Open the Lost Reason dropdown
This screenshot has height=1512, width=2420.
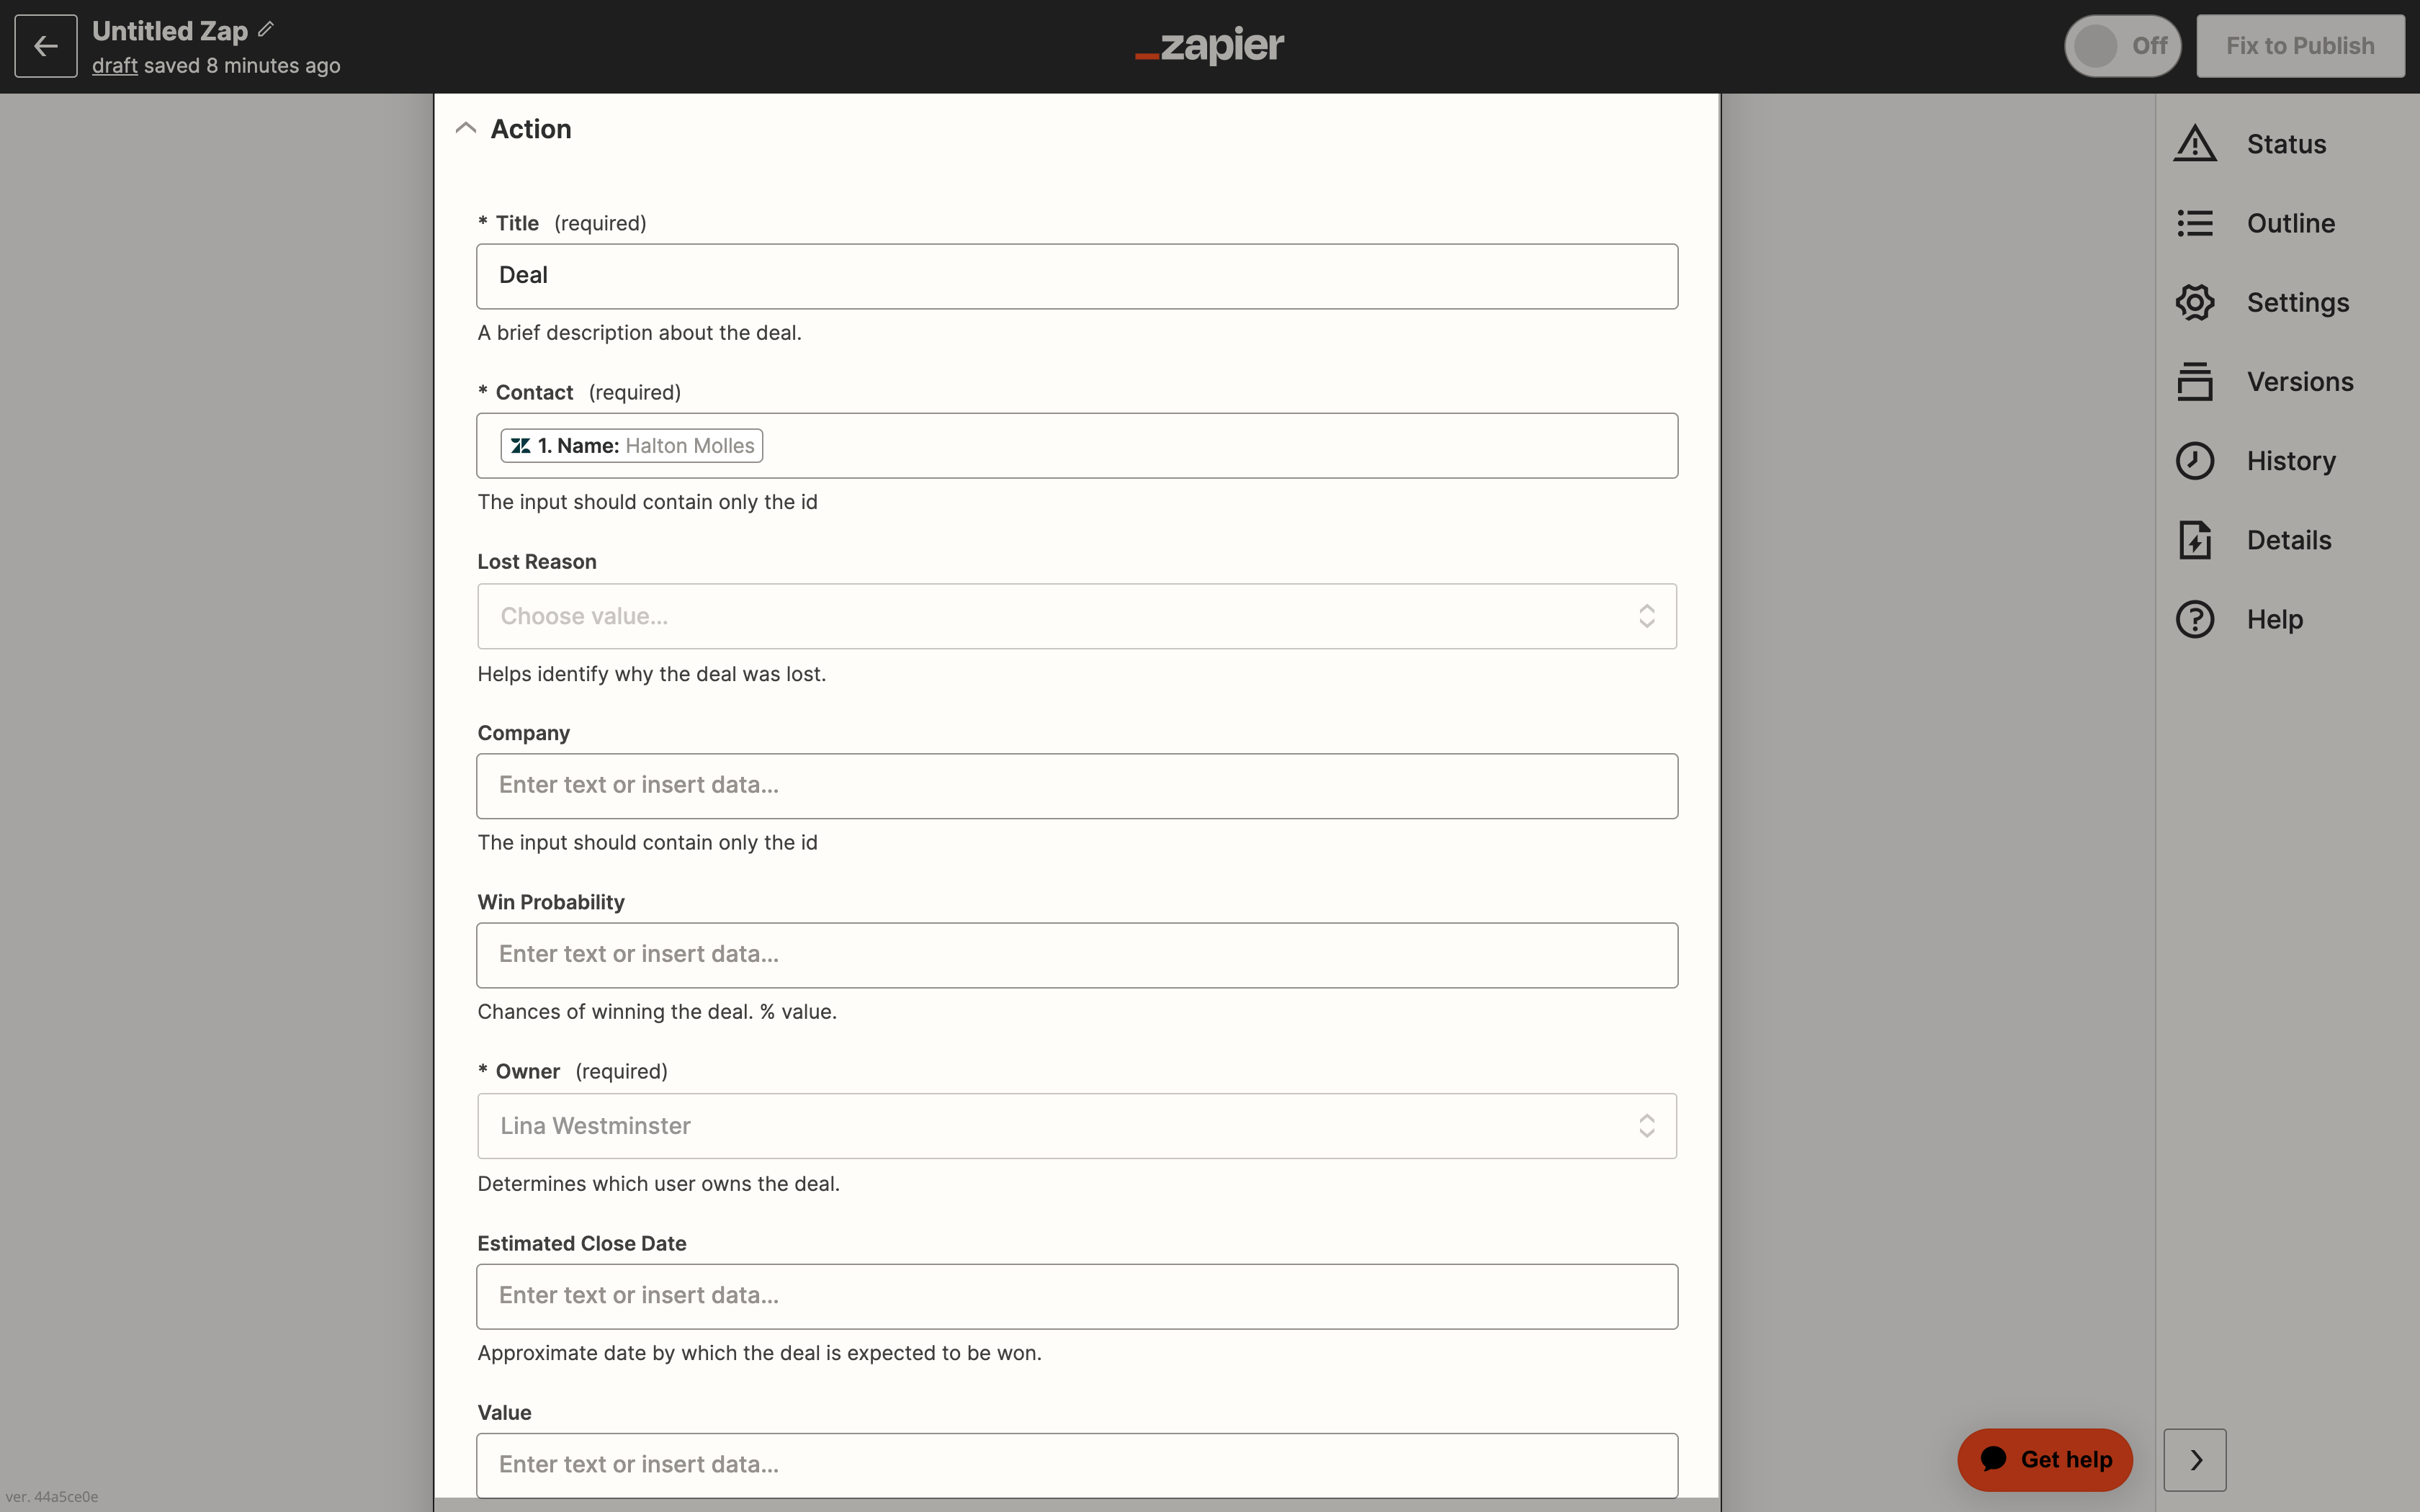click(x=1077, y=616)
